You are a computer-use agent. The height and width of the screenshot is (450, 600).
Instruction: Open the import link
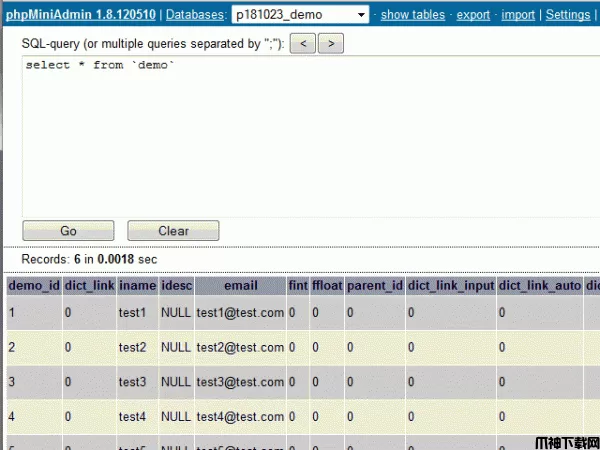[518, 15]
